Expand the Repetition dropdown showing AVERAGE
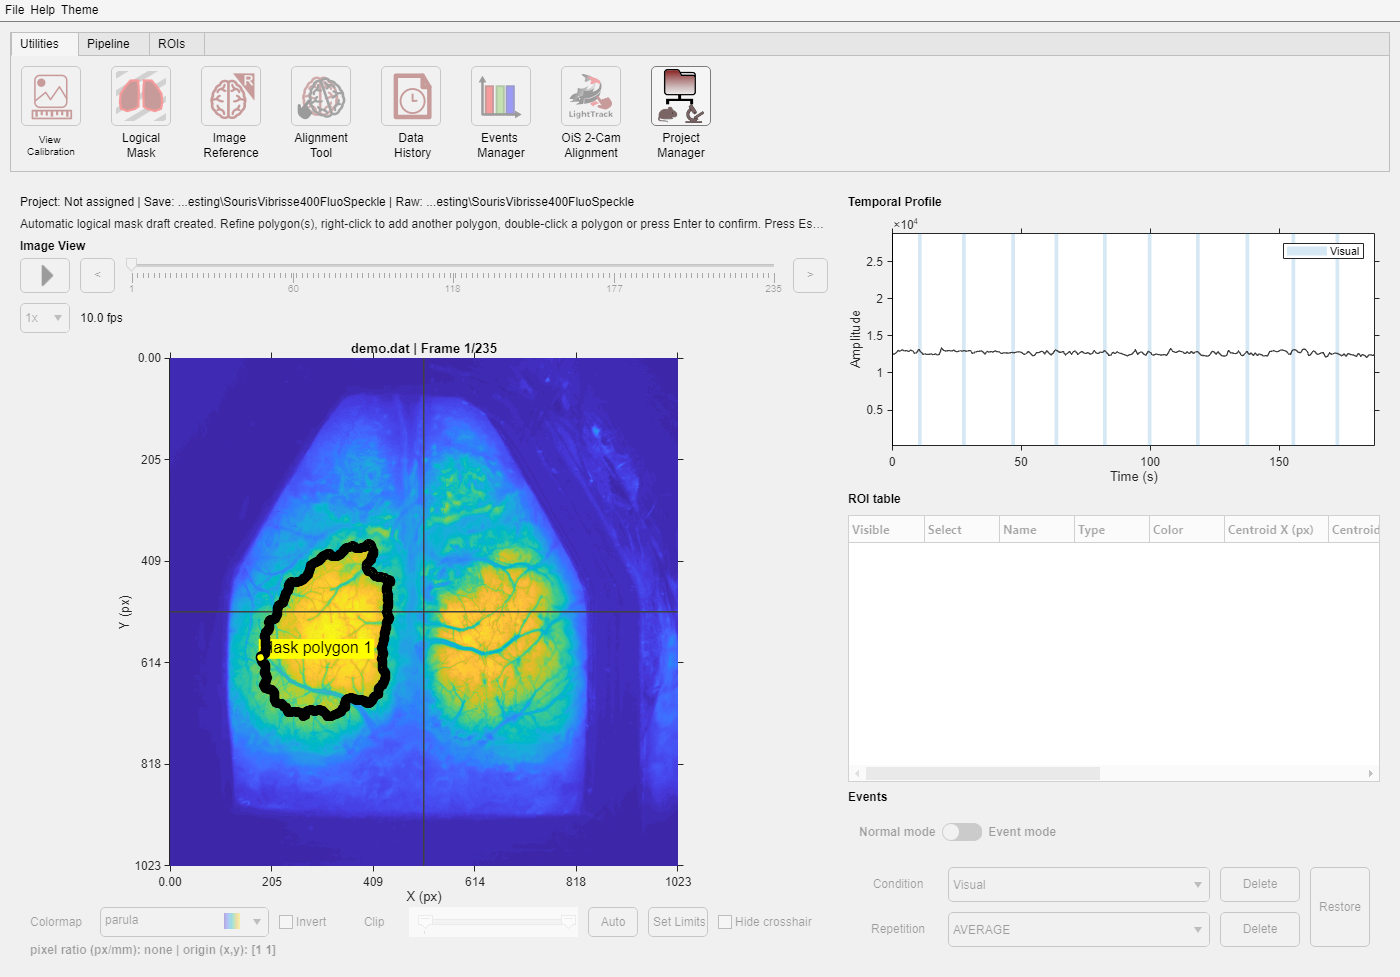 tap(1079, 930)
